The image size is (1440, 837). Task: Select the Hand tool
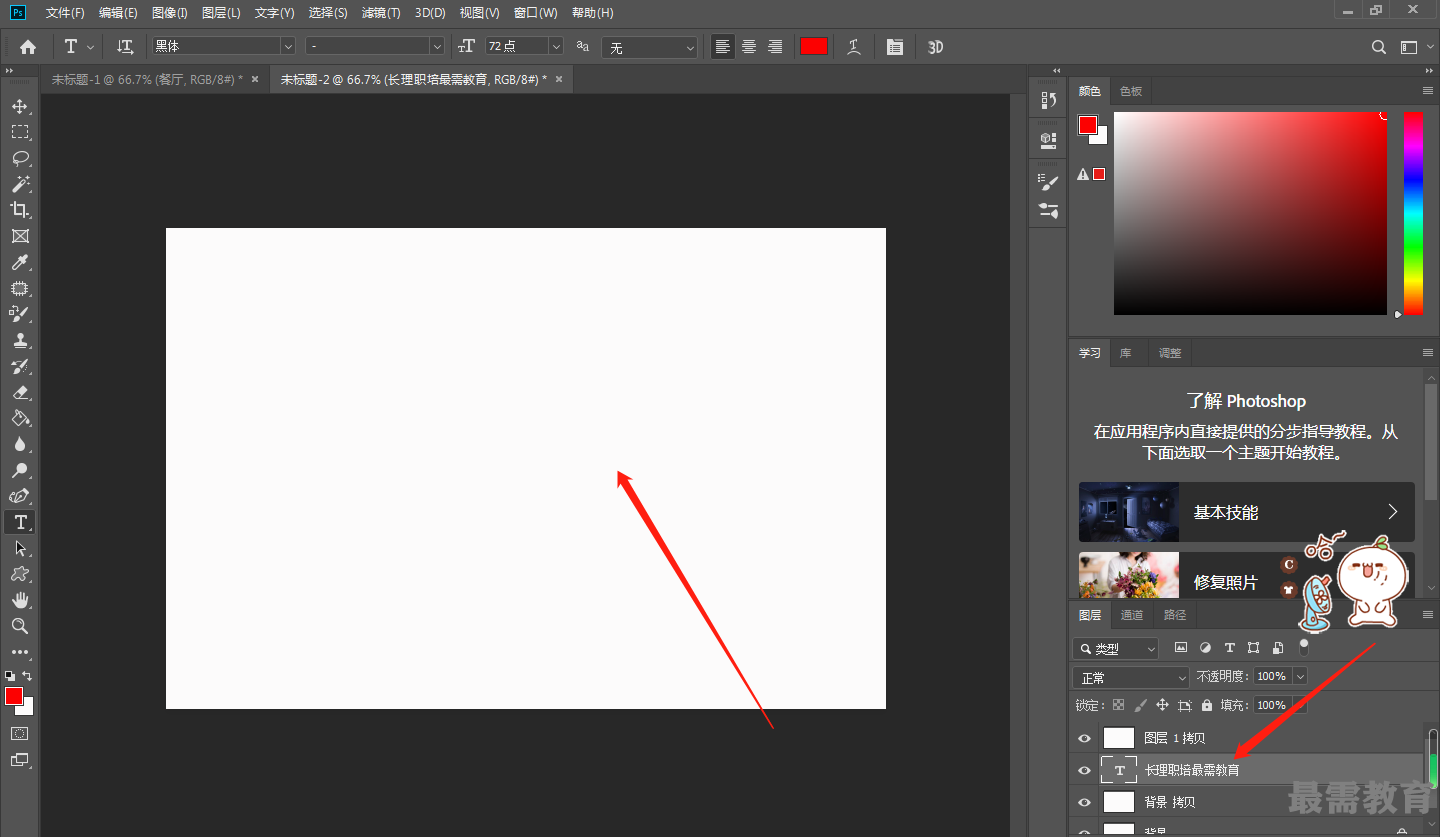(20, 600)
